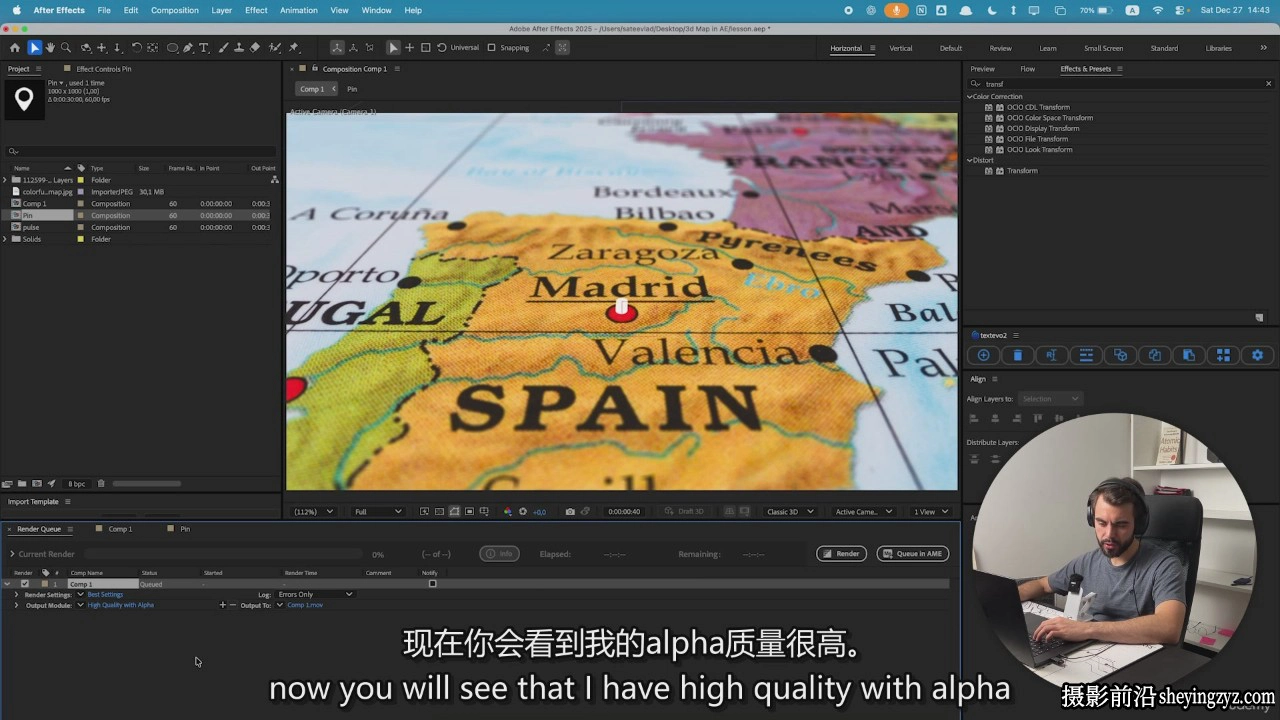Collapse the Color Correction effects group
This screenshot has height=720, width=1280.
point(970,97)
